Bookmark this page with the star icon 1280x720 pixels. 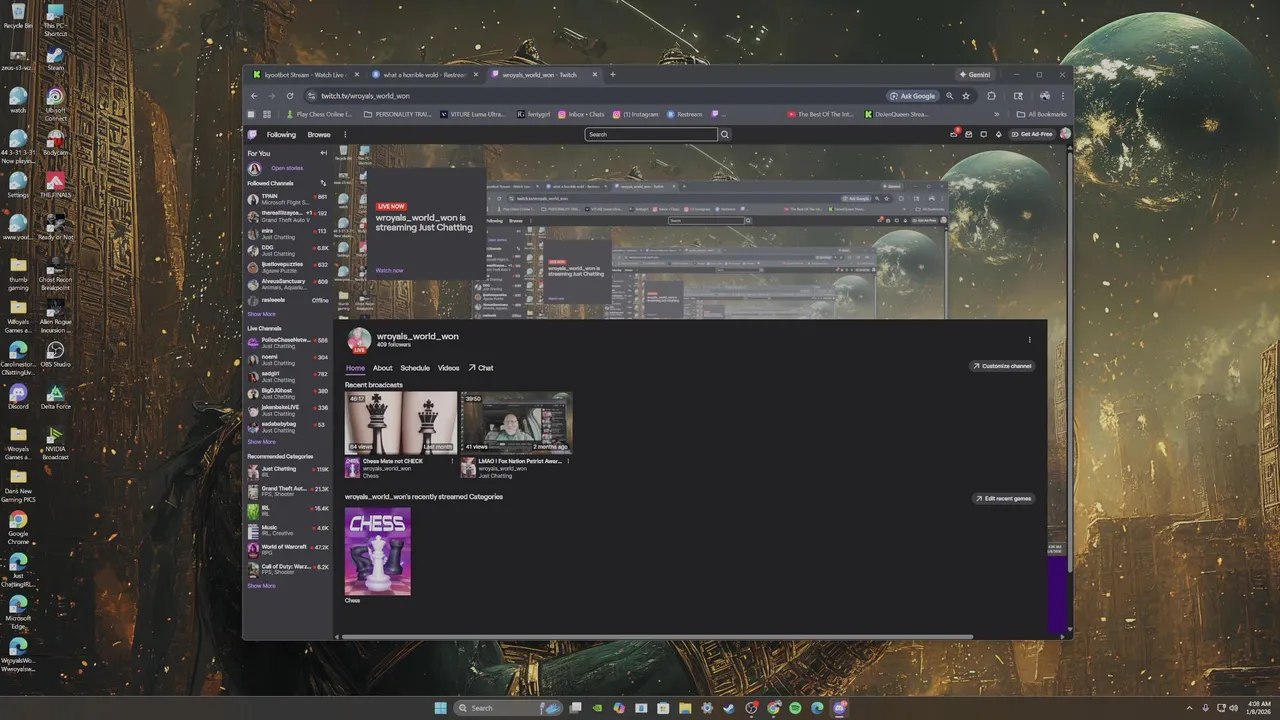coord(966,96)
